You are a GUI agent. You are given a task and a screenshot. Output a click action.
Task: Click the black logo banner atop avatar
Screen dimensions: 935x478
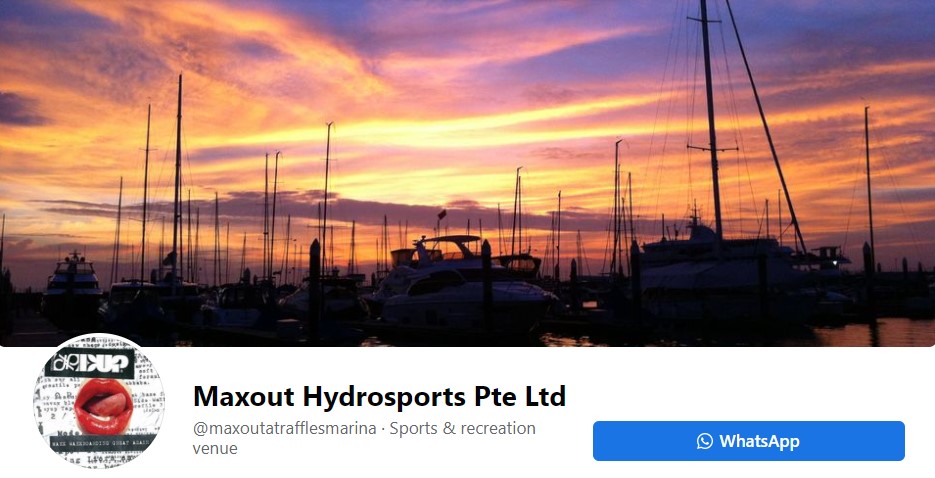[x=89, y=364]
